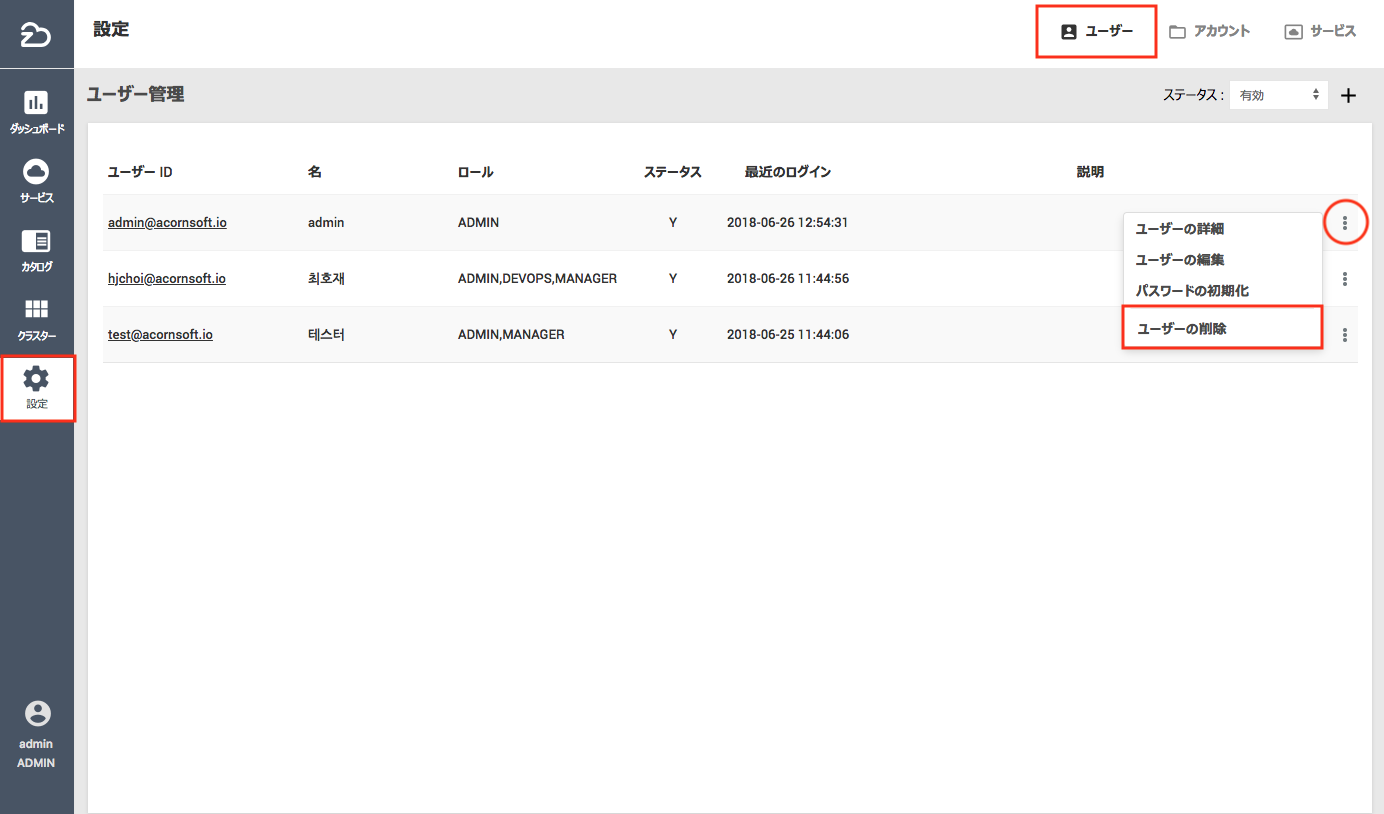Open the admin@acornsoft.io user link
This screenshot has height=814, width=1384.
(x=167, y=223)
